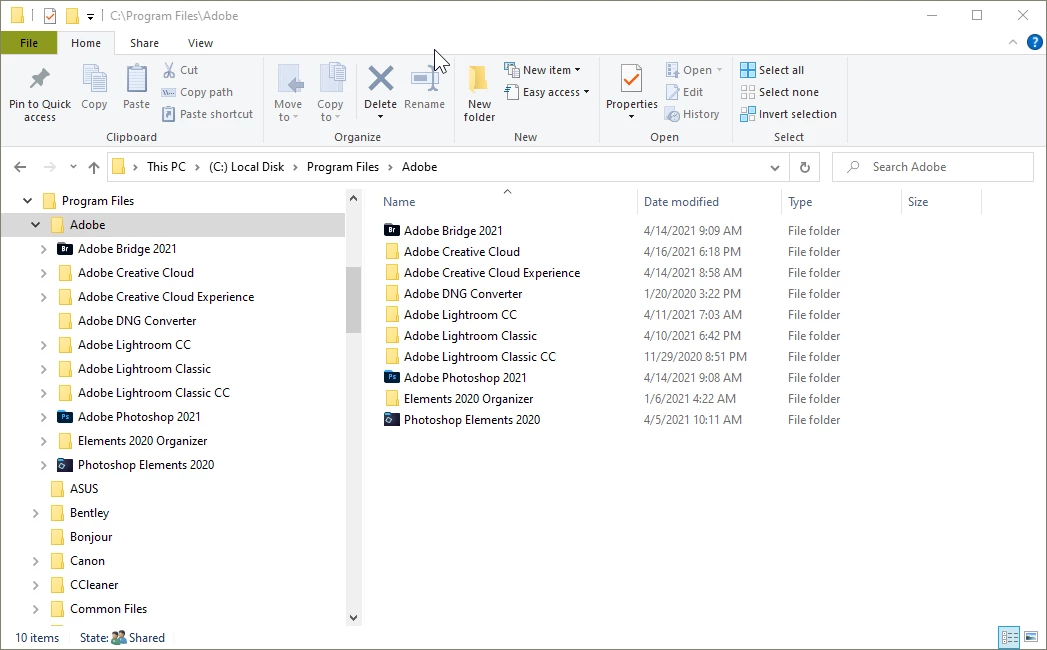Collapse the Program Files tree node
This screenshot has height=650, width=1047.
tap(27, 201)
